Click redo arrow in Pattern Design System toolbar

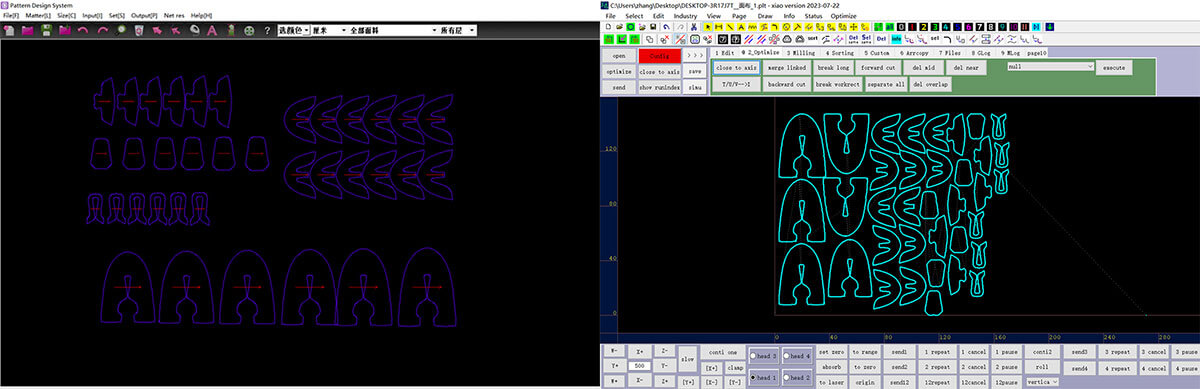[x=102, y=30]
